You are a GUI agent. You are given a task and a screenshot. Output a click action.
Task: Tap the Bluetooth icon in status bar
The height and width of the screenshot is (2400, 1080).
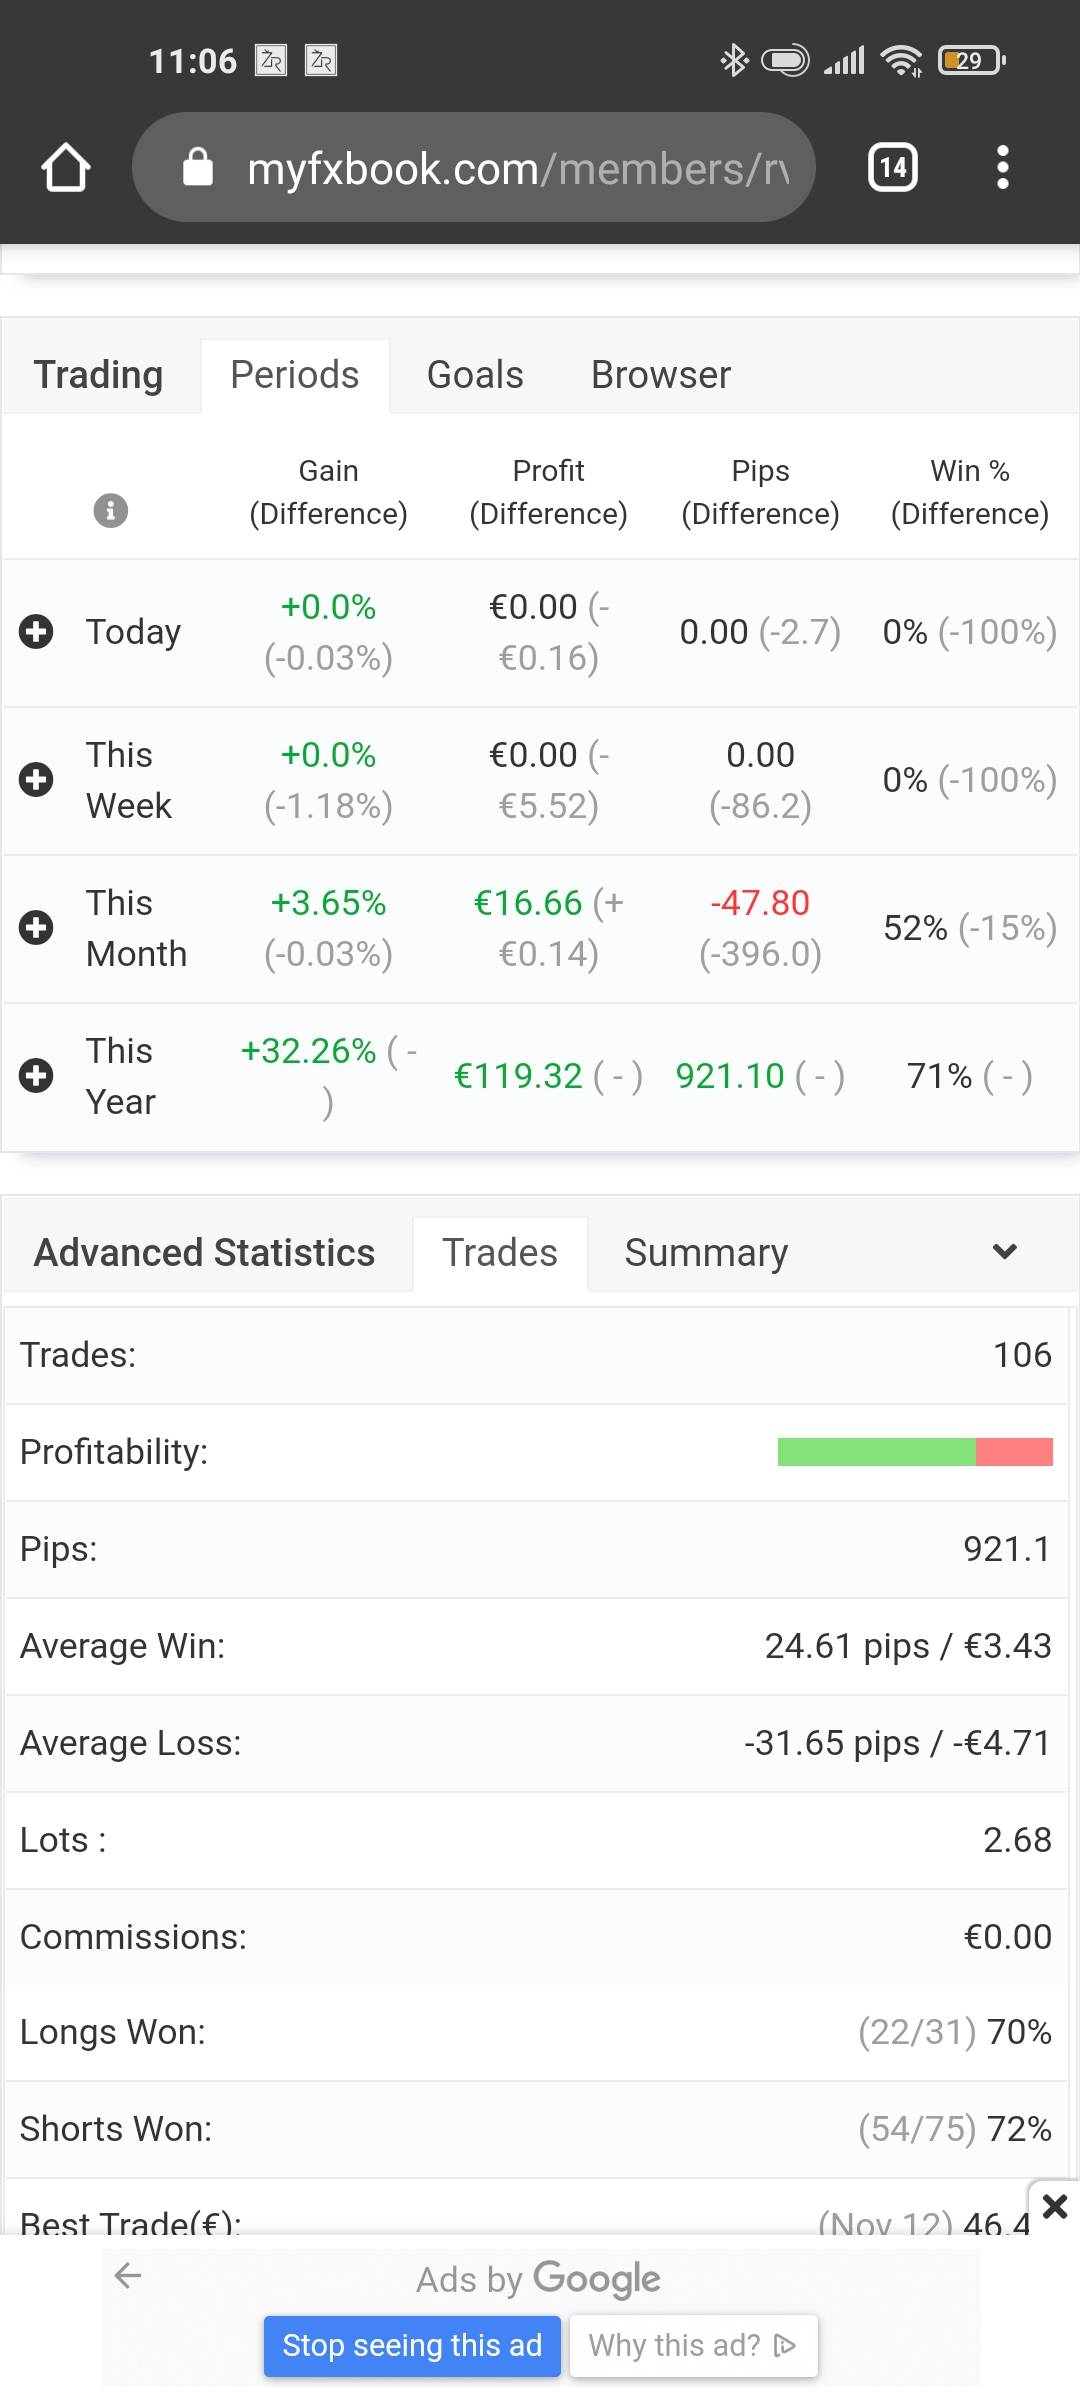(734, 61)
